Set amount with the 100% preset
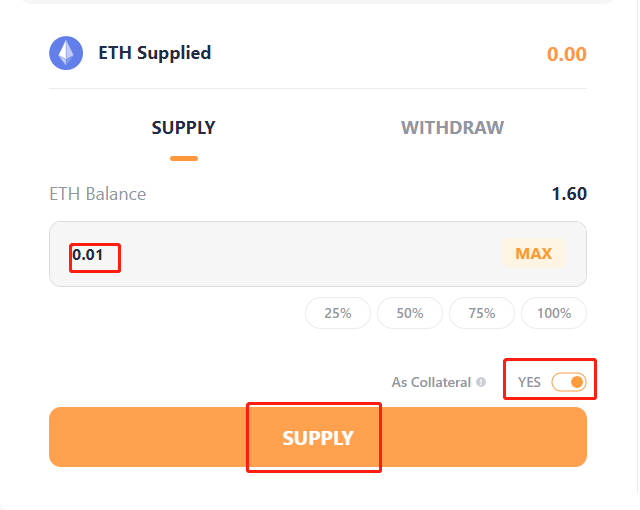 (554, 313)
